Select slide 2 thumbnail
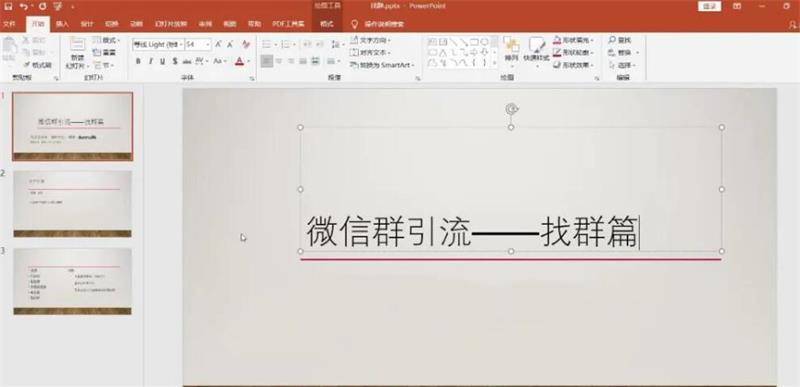Image resolution: width=800 pixels, height=387 pixels. [x=72, y=203]
